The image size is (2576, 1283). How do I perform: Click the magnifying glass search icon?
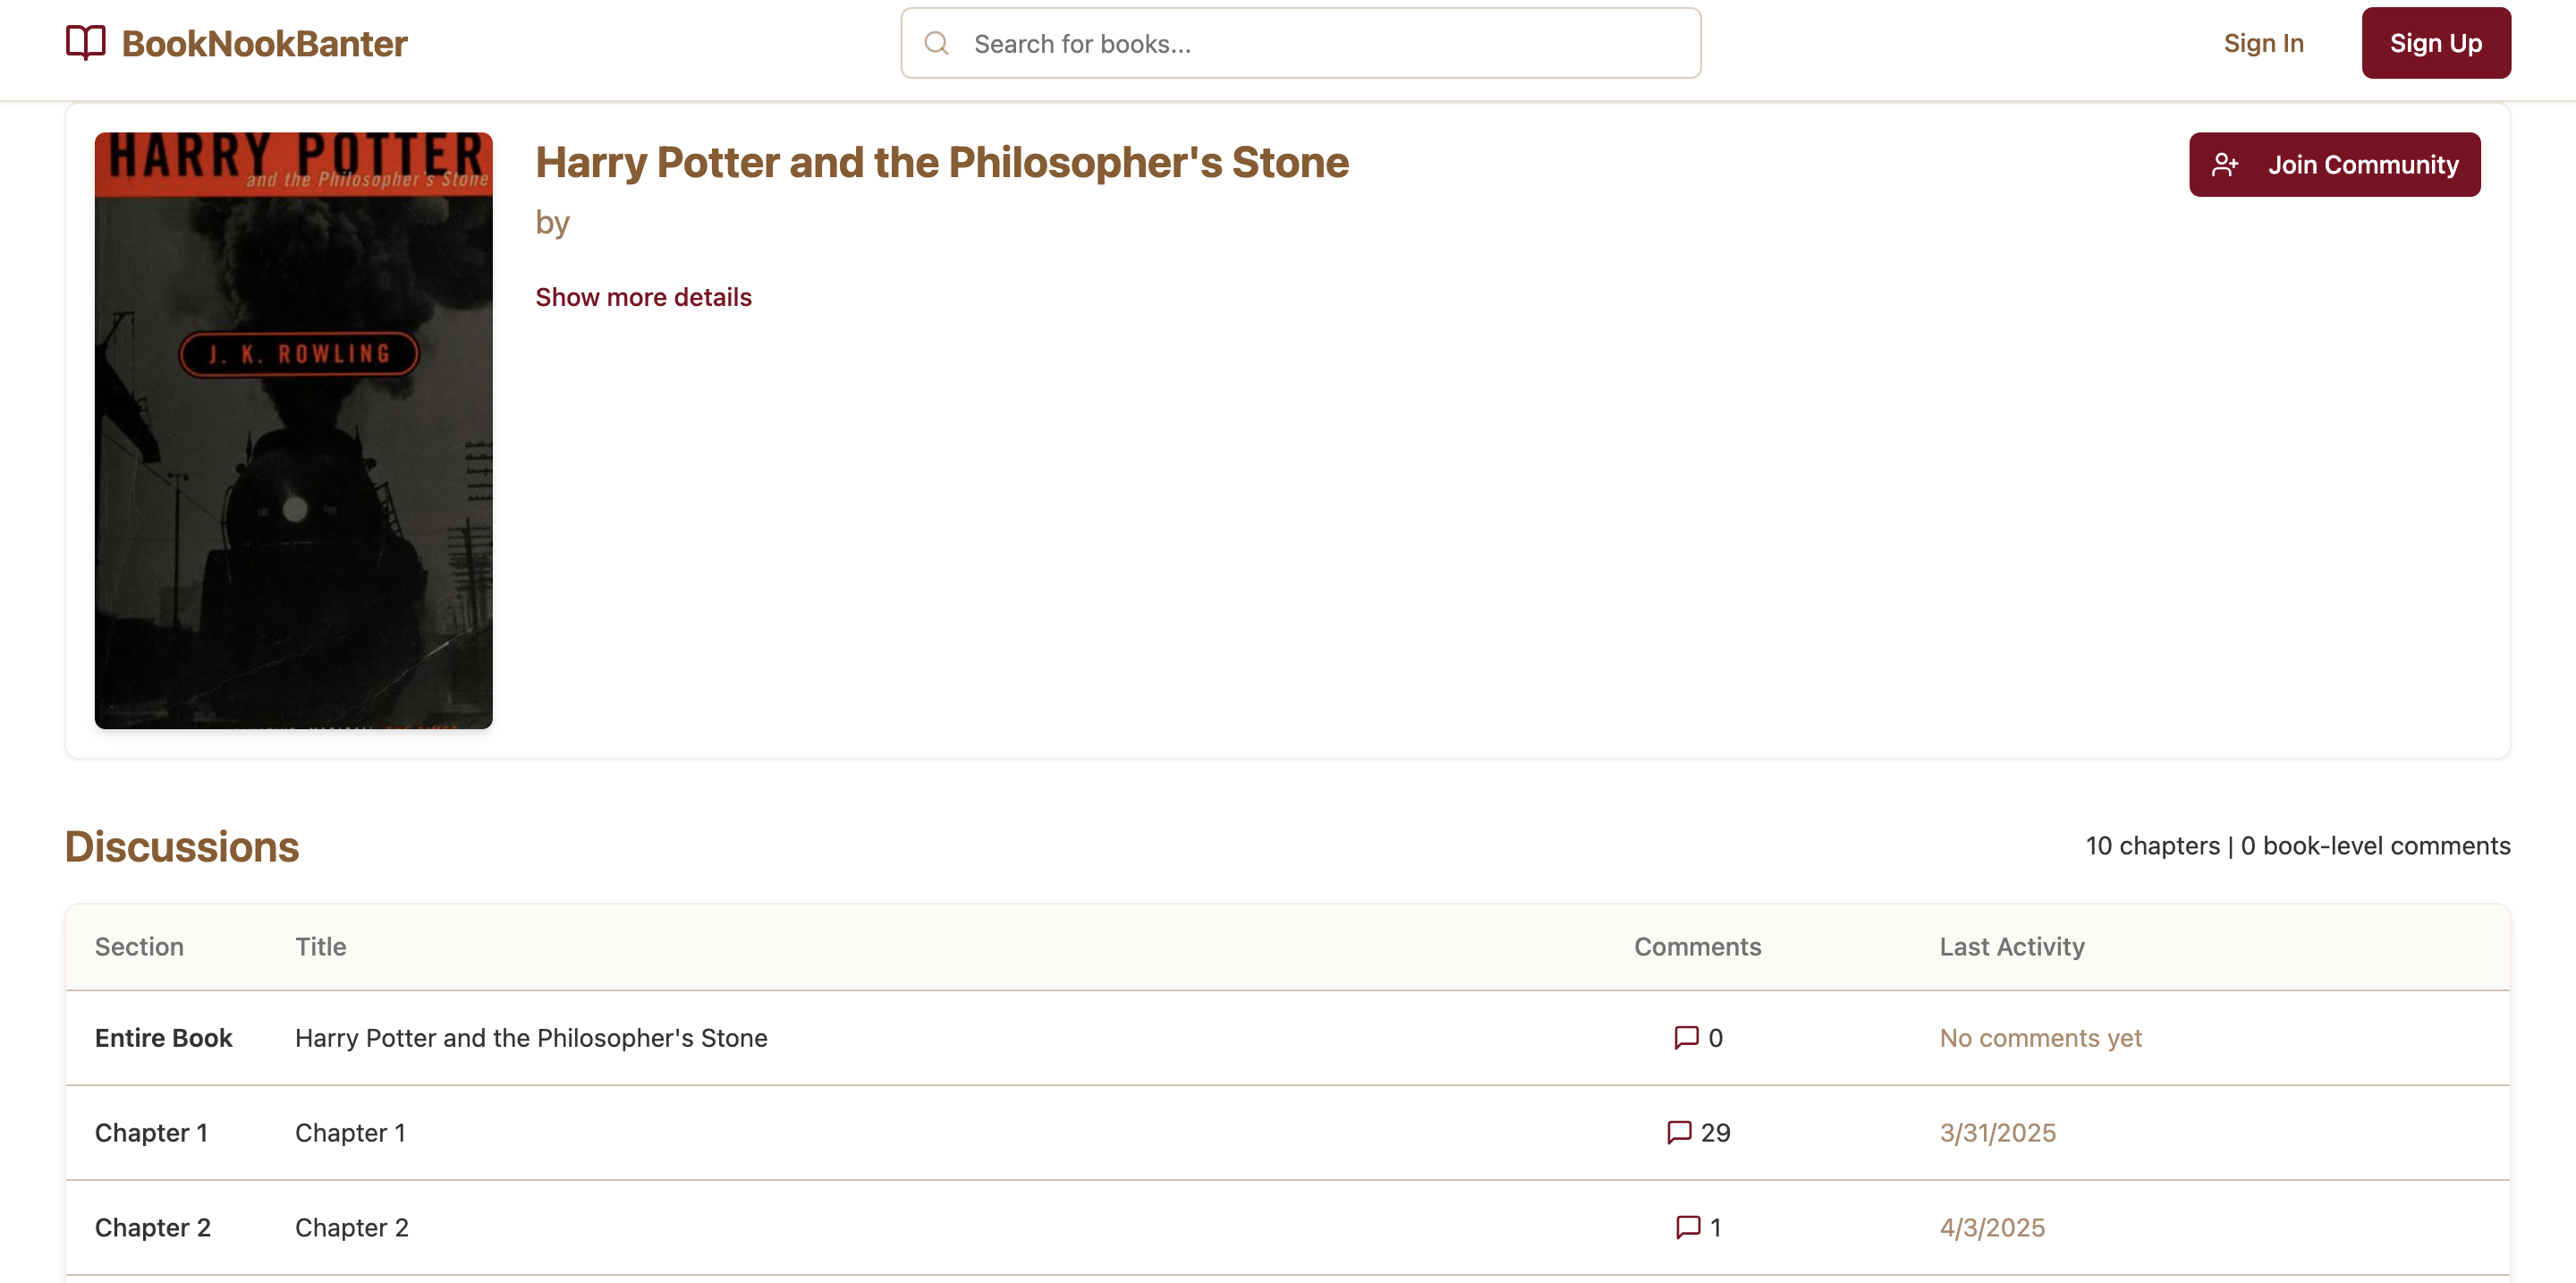pos(936,43)
